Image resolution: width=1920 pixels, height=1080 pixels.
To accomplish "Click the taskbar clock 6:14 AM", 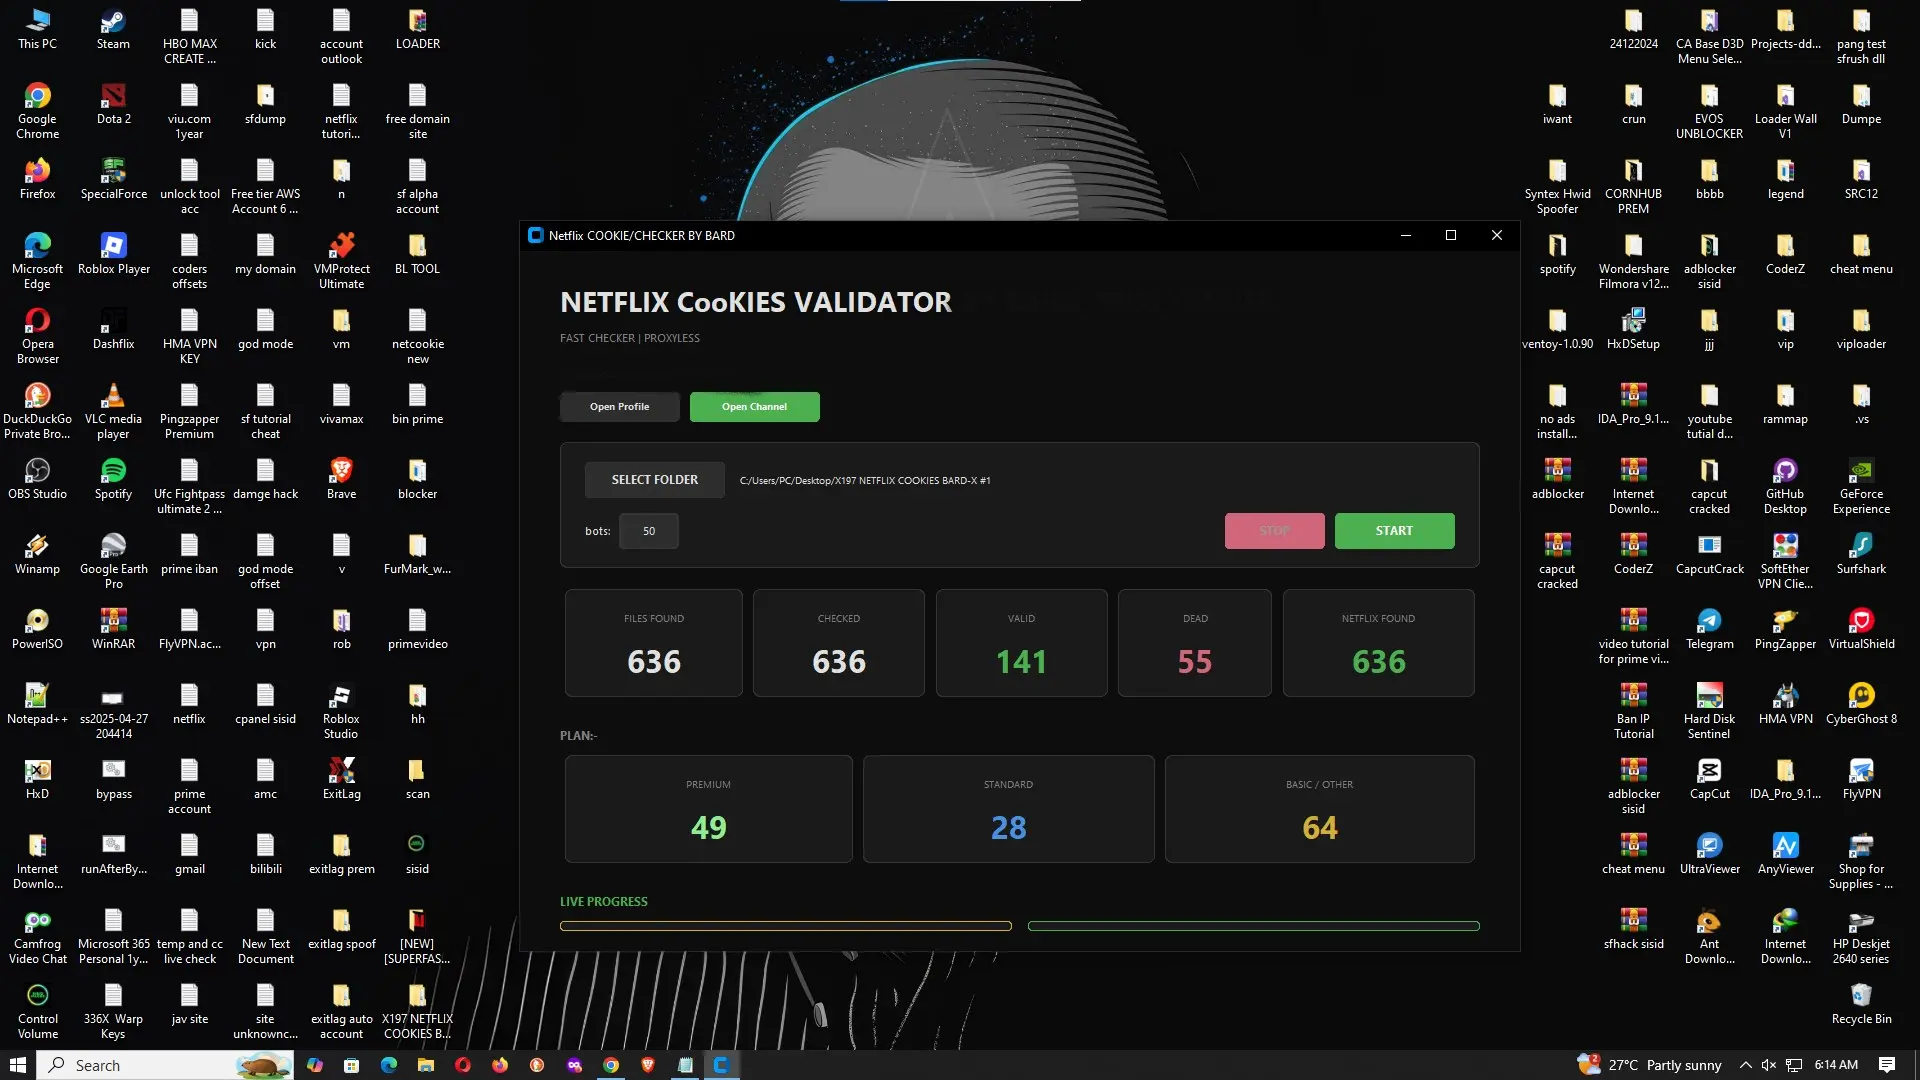I will click(x=1836, y=1065).
